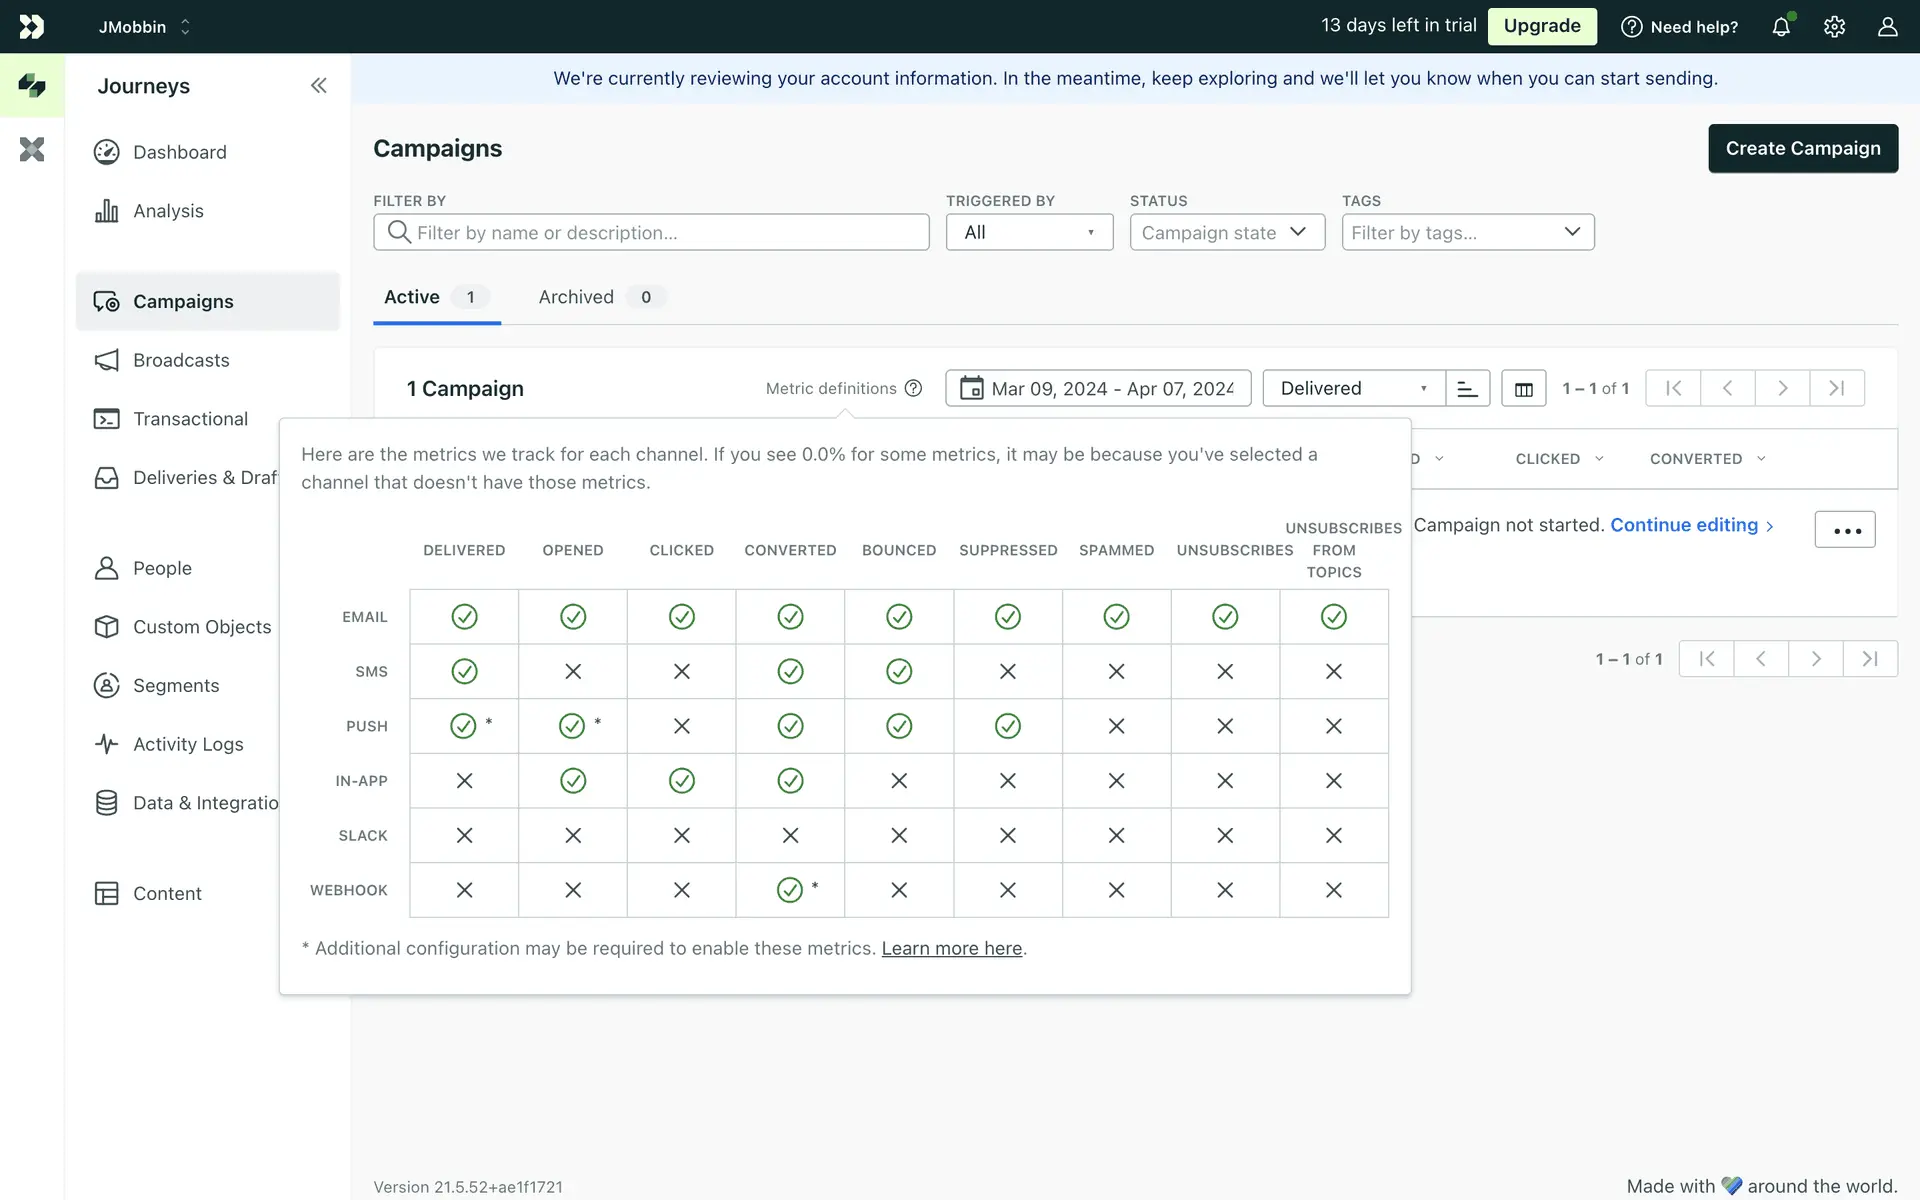Open the Filter by tags dropdown
1920x1200 pixels.
click(x=1467, y=233)
